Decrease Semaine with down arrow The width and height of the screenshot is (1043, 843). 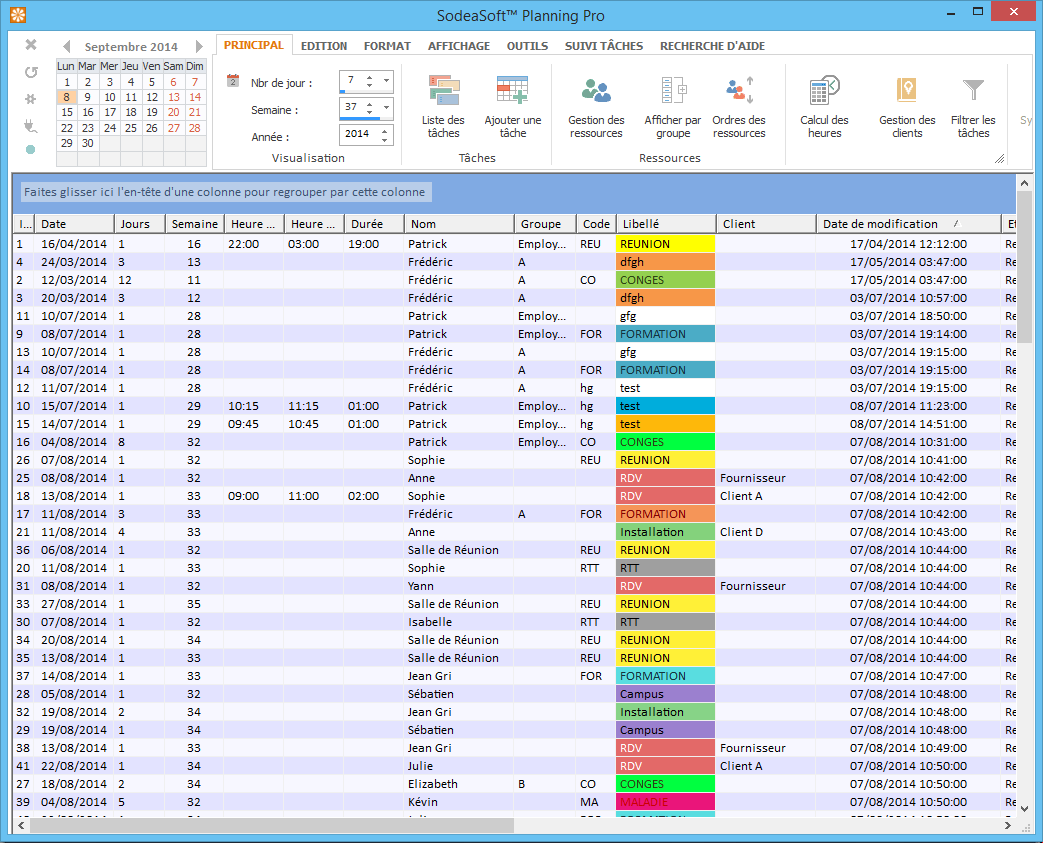(x=370, y=111)
